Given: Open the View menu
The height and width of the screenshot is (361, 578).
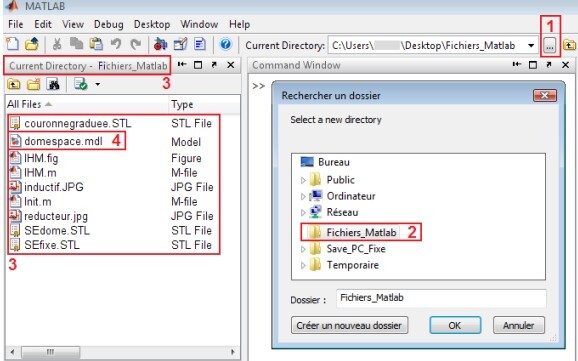Looking at the screenshot, I should (73, 24).
